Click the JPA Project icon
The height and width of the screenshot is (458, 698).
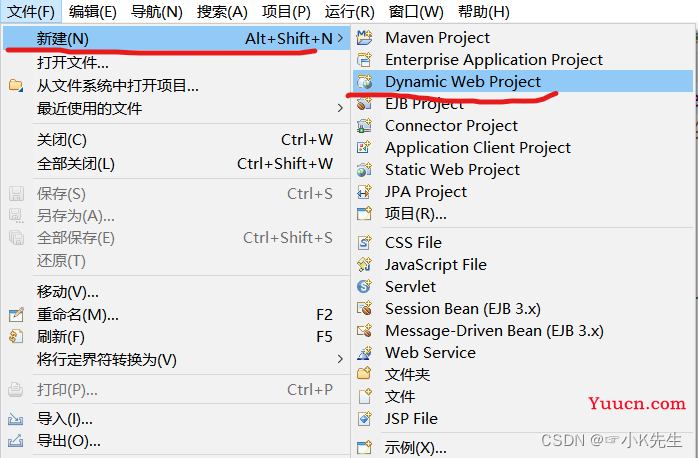365,192
